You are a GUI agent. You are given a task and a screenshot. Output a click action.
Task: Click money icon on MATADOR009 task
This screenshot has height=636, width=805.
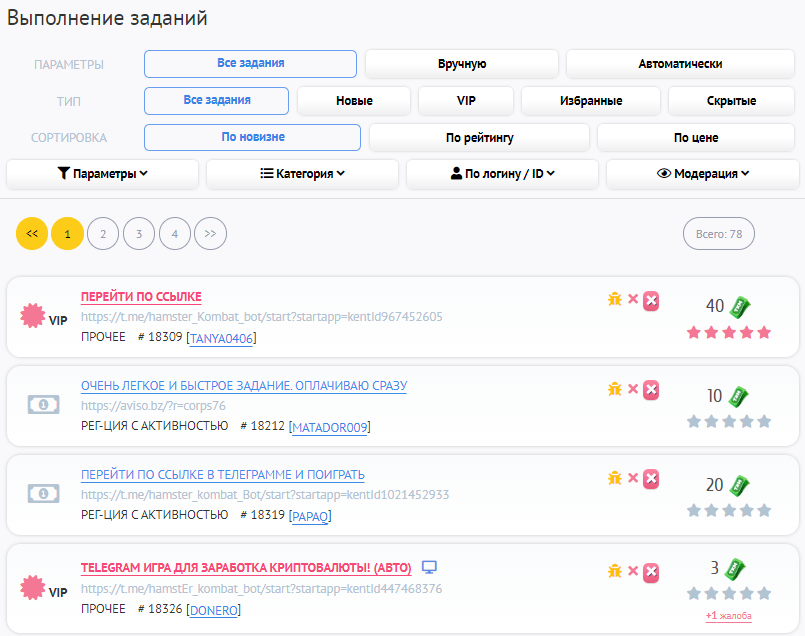[x=43, y=404]
